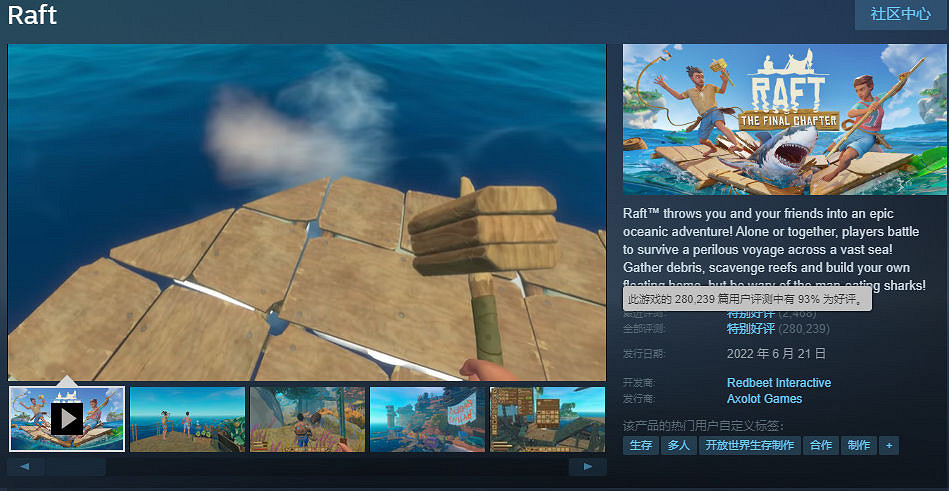Open the third screenshot thumbnail with characters
Screen dimensions: 949x491
307,419
